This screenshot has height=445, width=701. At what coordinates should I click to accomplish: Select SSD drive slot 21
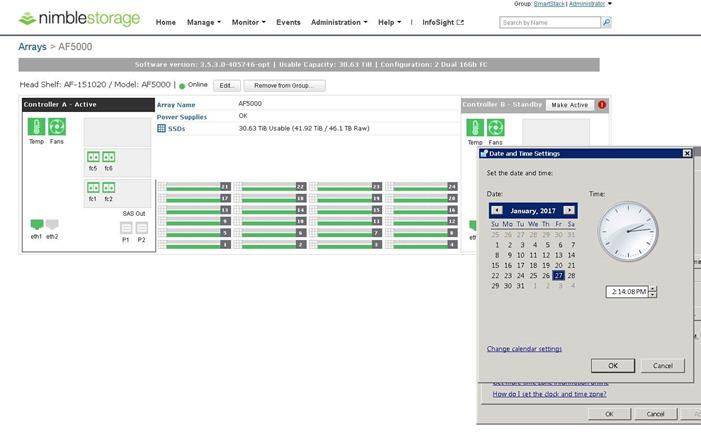[x=194, y=186]
